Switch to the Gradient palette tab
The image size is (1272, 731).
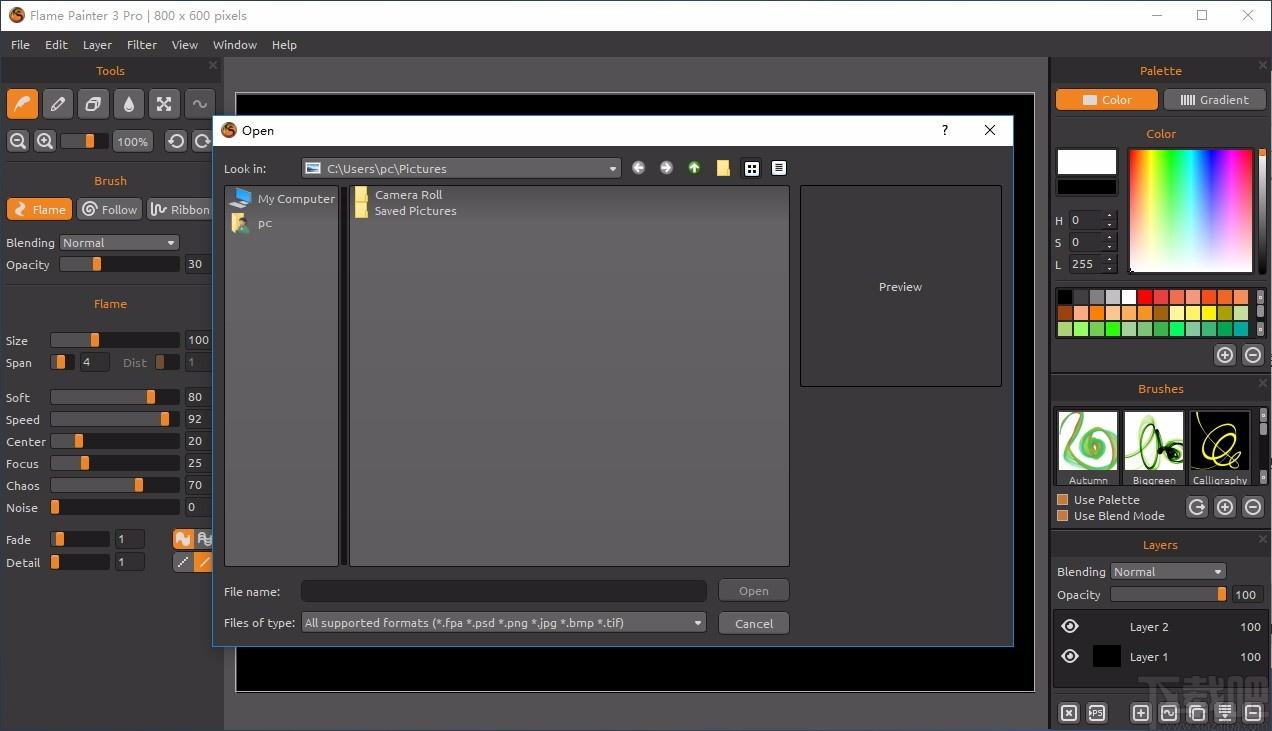click(1214, 100)
